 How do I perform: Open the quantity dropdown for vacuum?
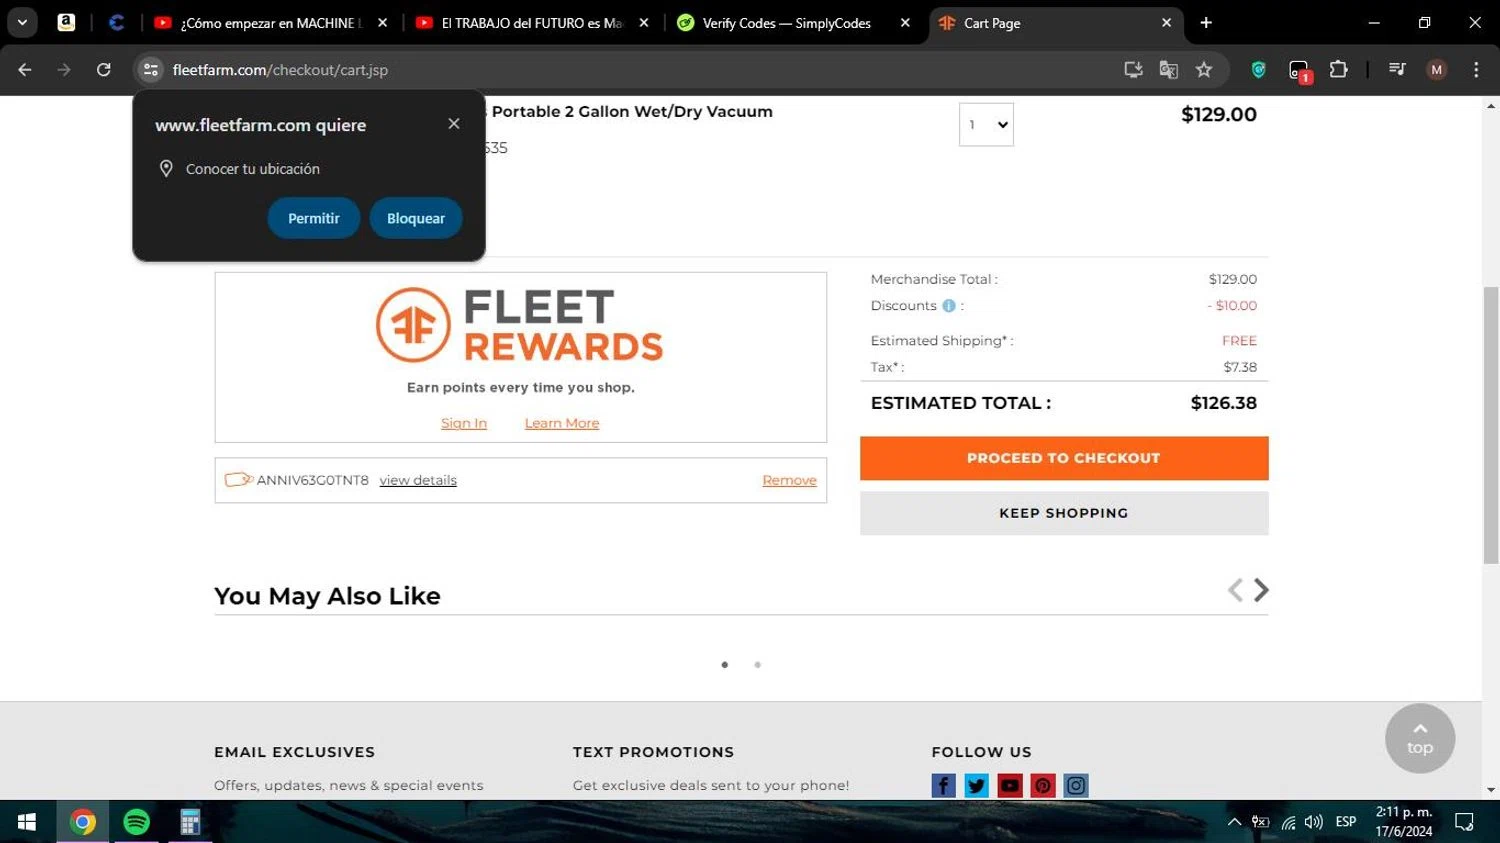[986, 124]
